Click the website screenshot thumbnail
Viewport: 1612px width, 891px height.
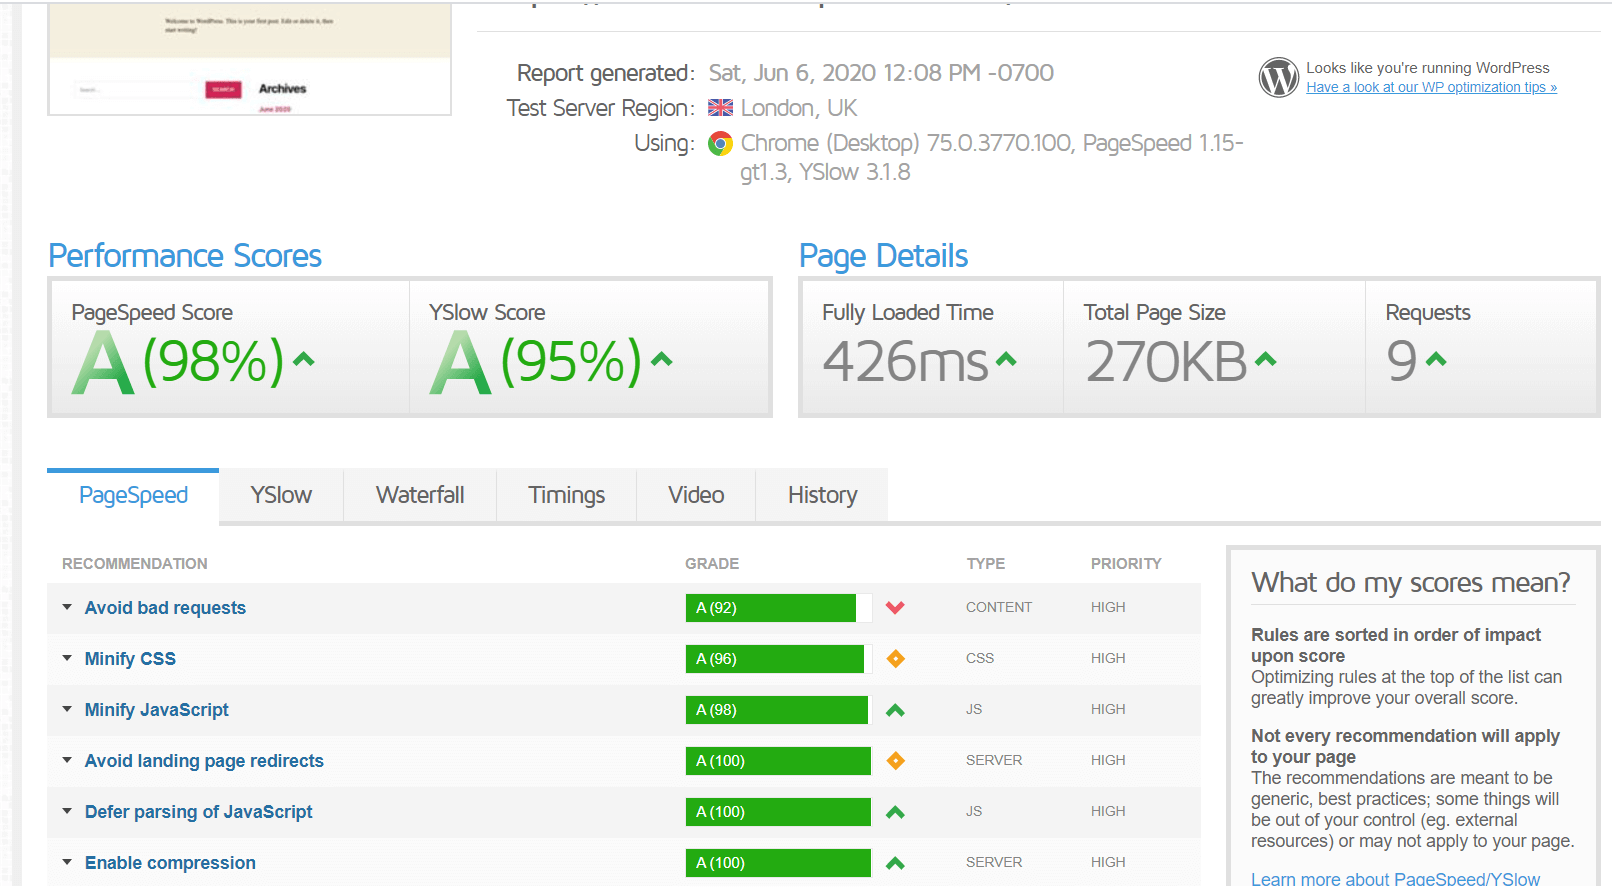point(249,60)
